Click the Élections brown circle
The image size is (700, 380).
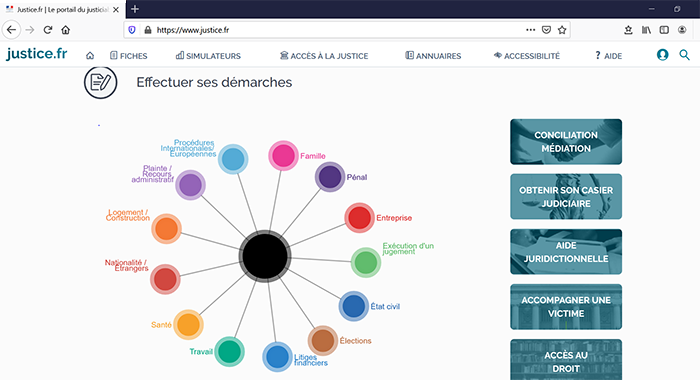point(322,341)
